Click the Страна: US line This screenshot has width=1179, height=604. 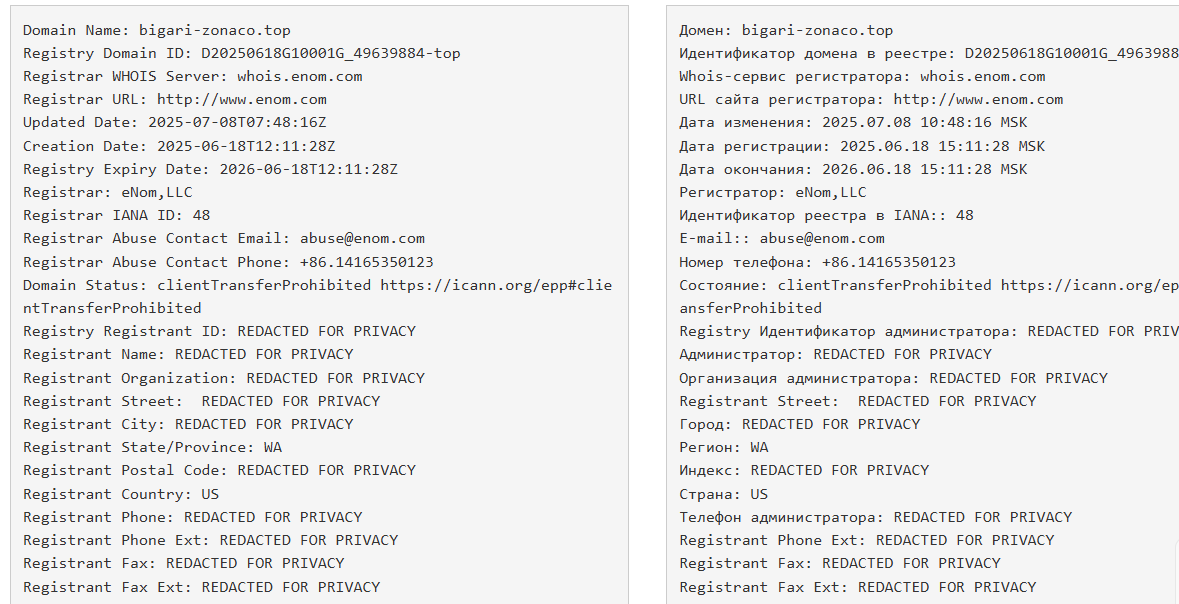pyautogui.click(x=723, y=494)
